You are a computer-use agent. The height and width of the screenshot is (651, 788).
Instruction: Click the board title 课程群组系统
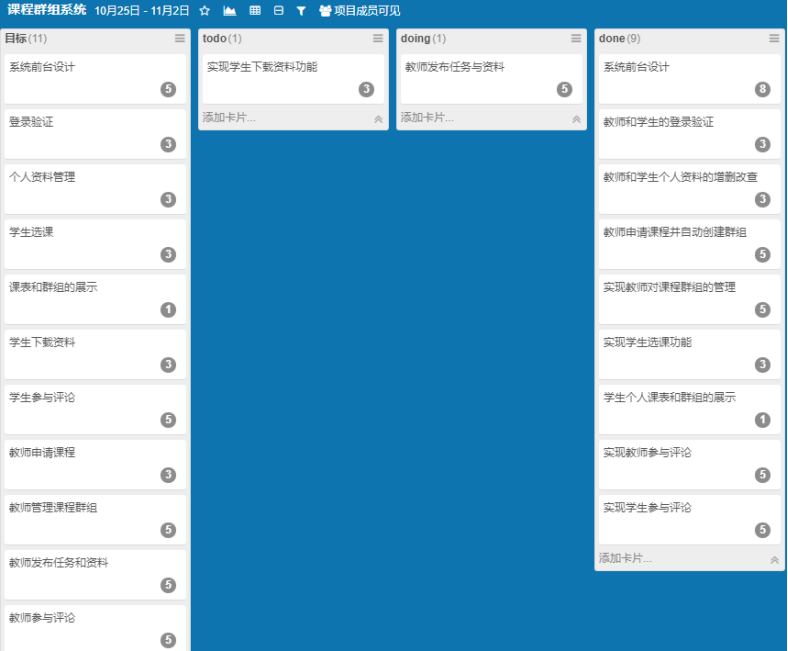pos(47,10)
